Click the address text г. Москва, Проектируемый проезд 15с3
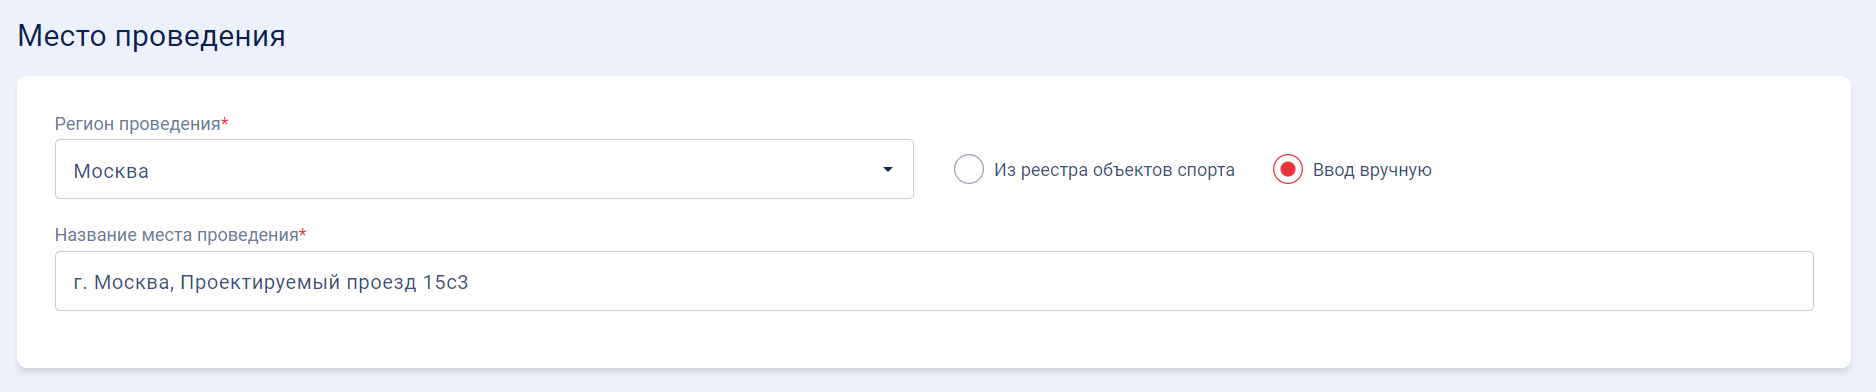Image resolution: width=1876 pixels, height=392 pixels. pyautogui.click(x=271, y=282)
